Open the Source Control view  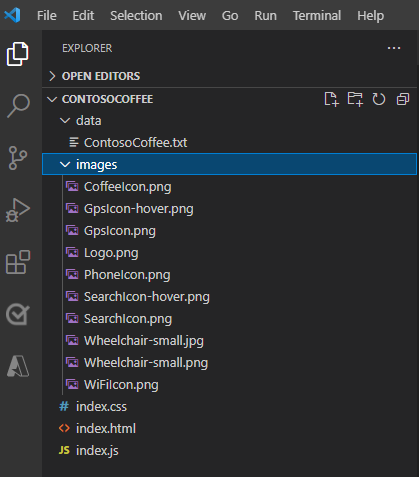pos(18,158)
